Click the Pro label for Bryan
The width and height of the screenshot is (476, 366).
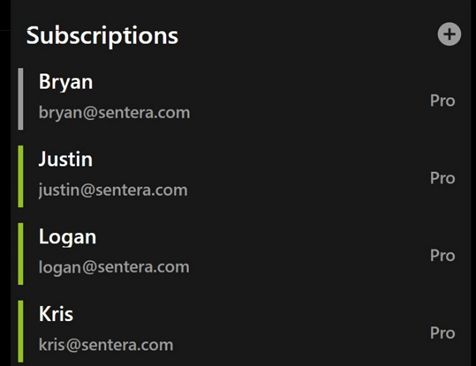(442, 101)
